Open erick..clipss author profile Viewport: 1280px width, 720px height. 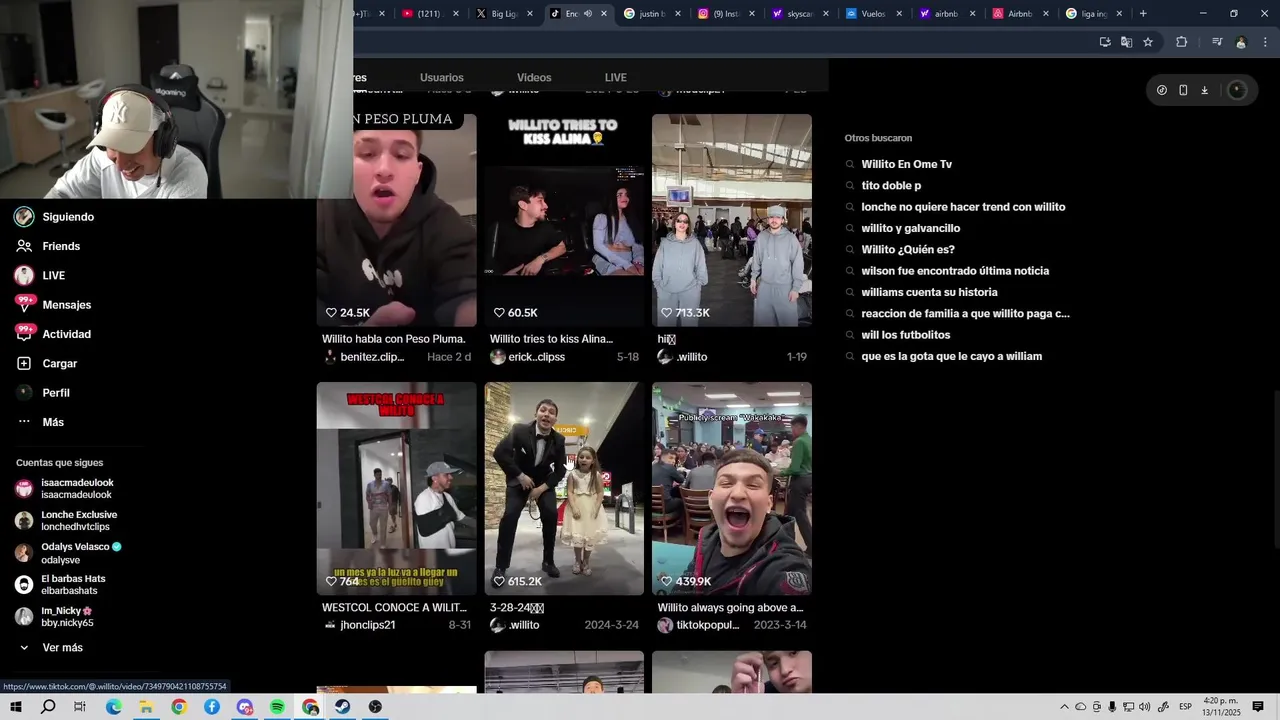coord(527,357)
